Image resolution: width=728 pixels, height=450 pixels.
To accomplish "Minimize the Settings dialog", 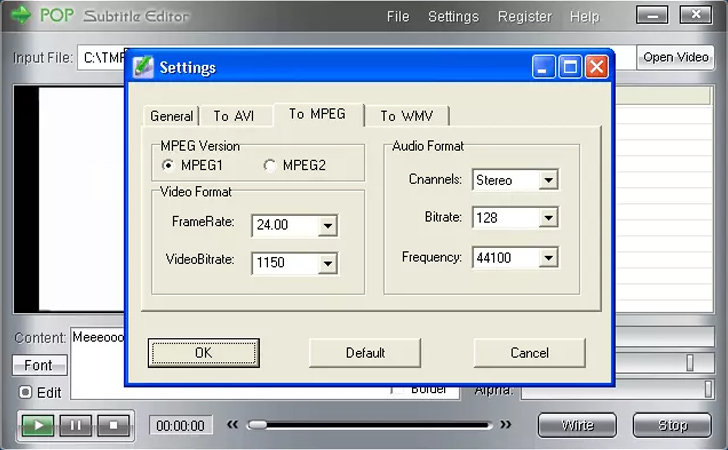I will tap(543, 67).
